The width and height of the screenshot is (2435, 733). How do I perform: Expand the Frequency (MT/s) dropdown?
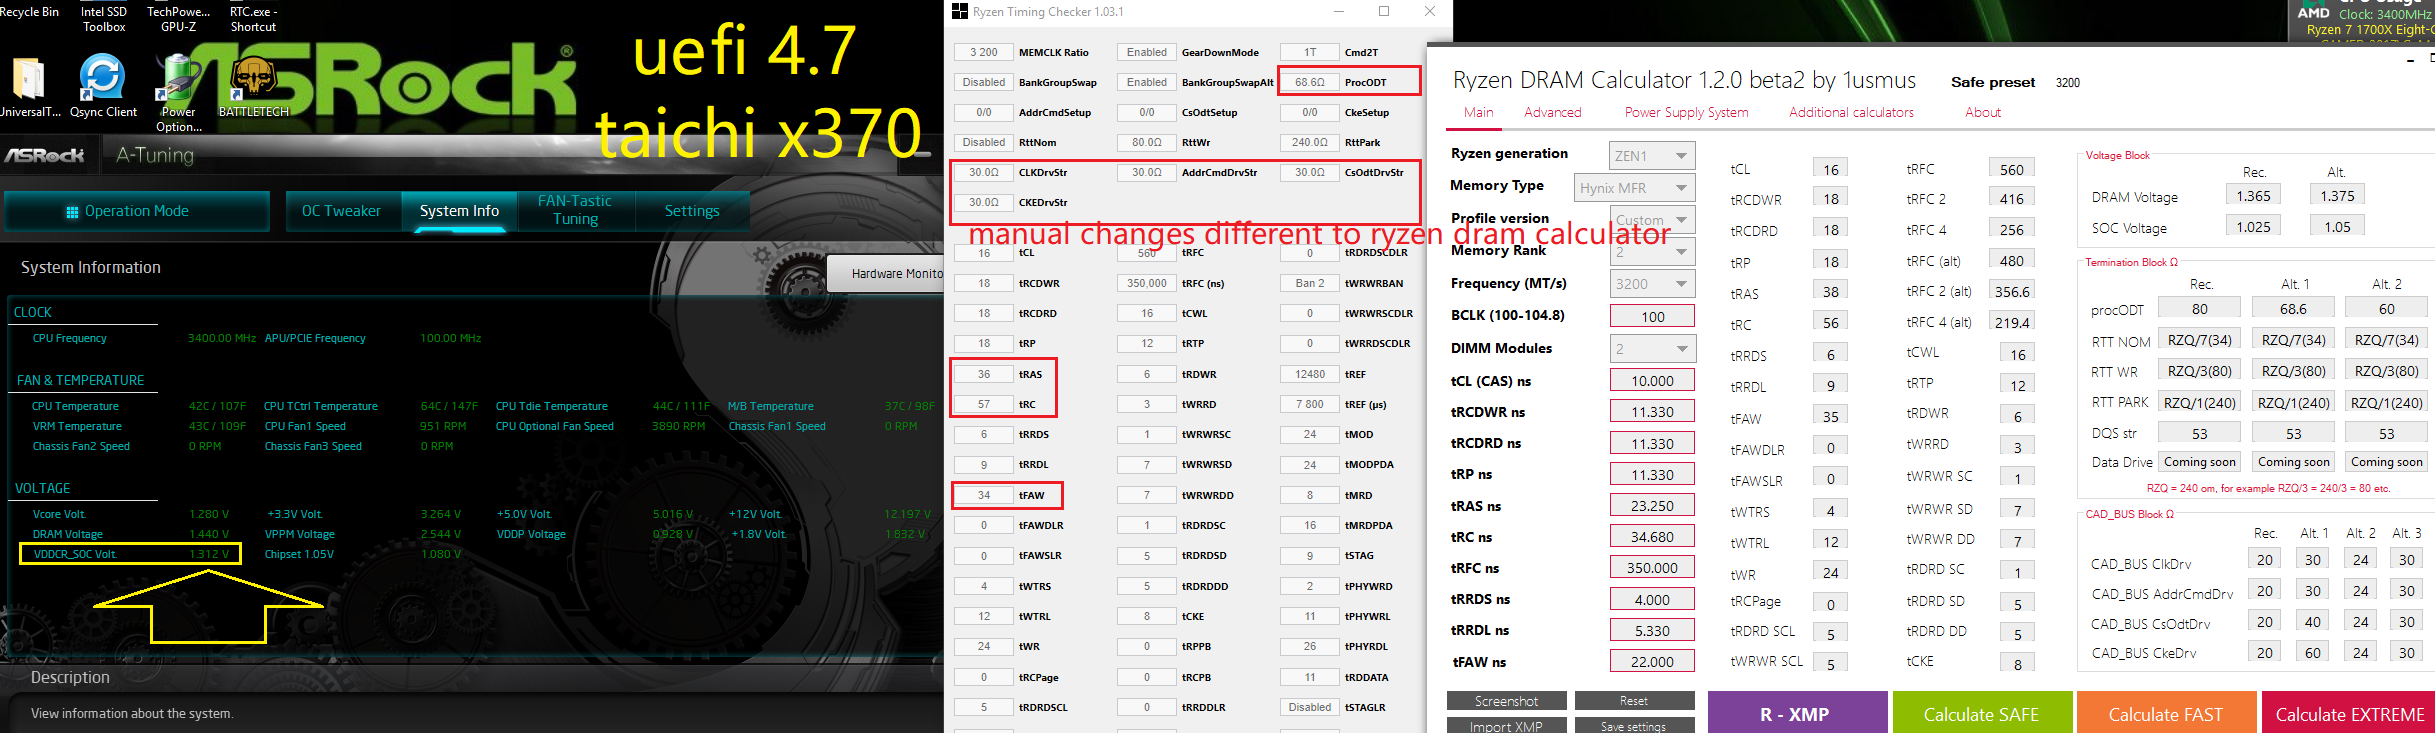coord(1652,284)
